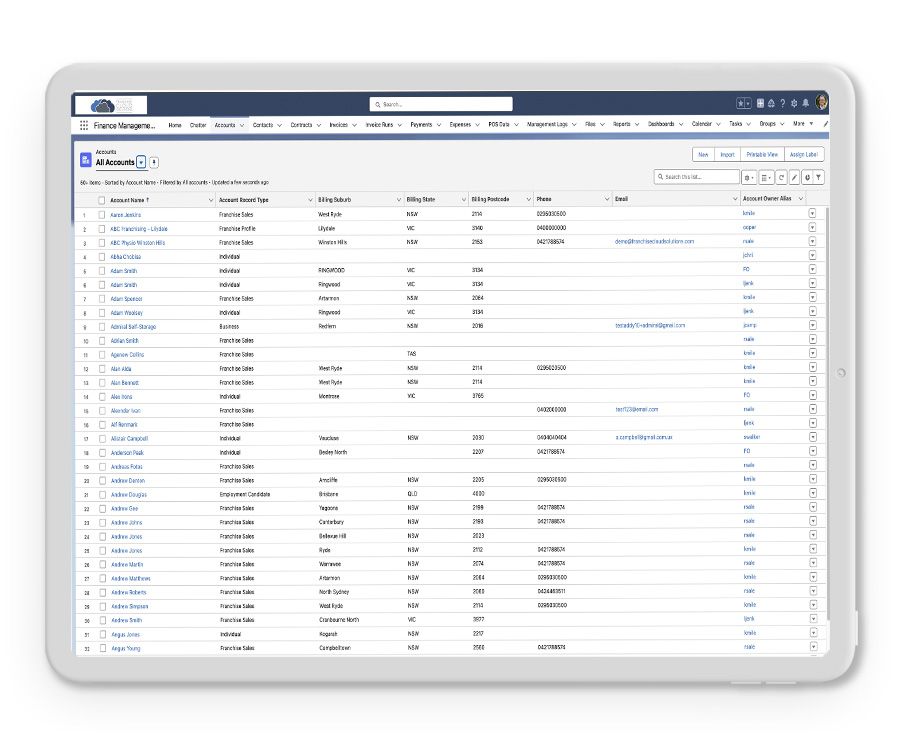Click the '0404040404' phone cell
The width and height of the screenshot is (900, 741).
tap(552, 437)
